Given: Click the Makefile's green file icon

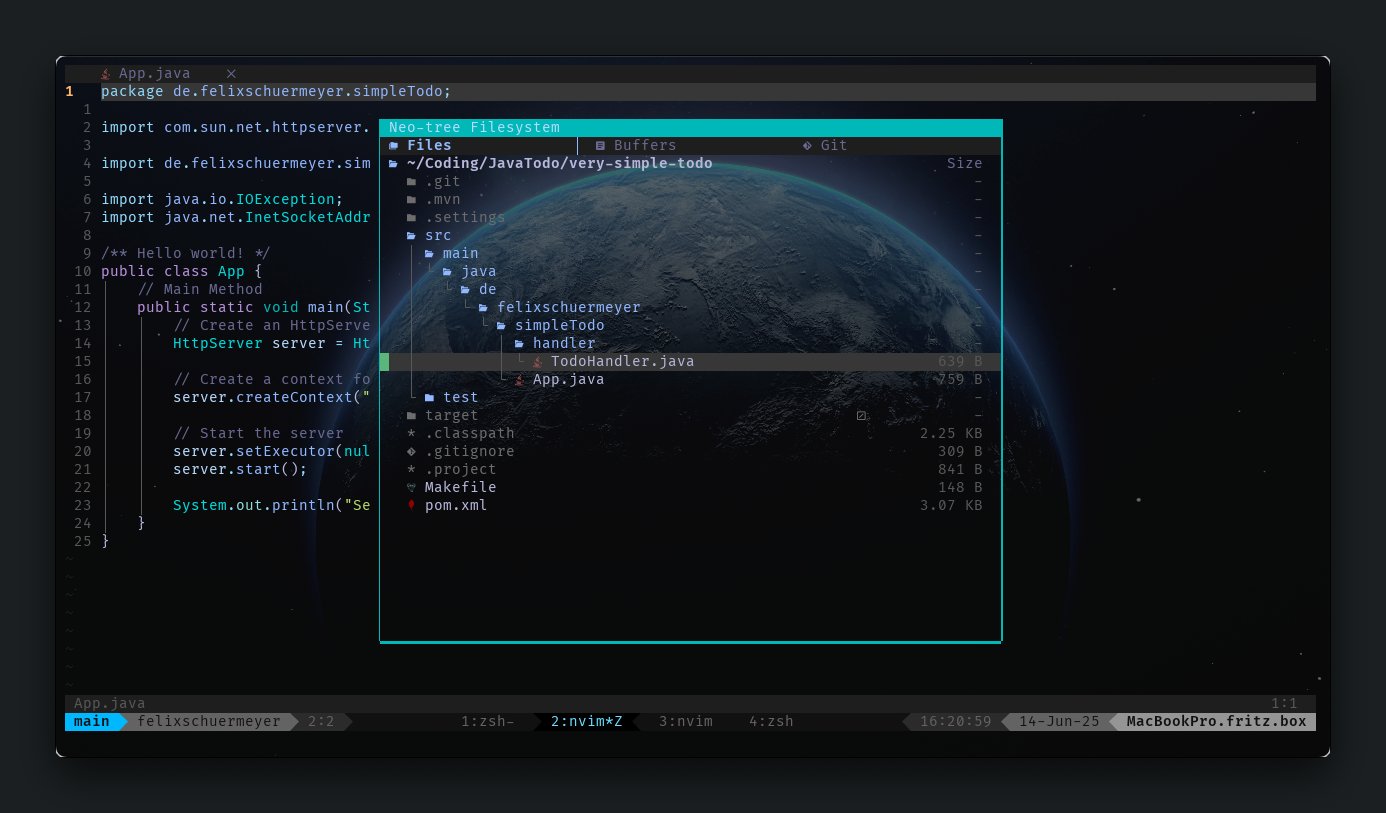Looking at the screenshot, I should click(x=411, y=487).
